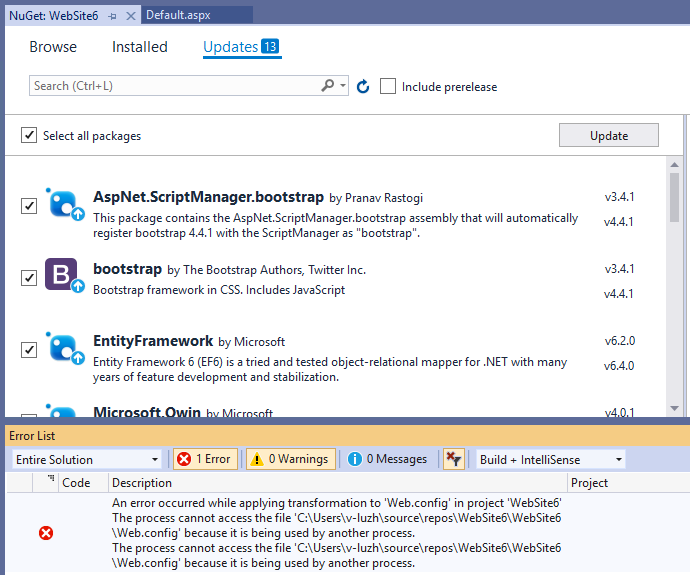Click the AspNet.ScriptManager.bootstrap package icon
690x575 pixels.
pyautogui.click(x=64, y=204)
